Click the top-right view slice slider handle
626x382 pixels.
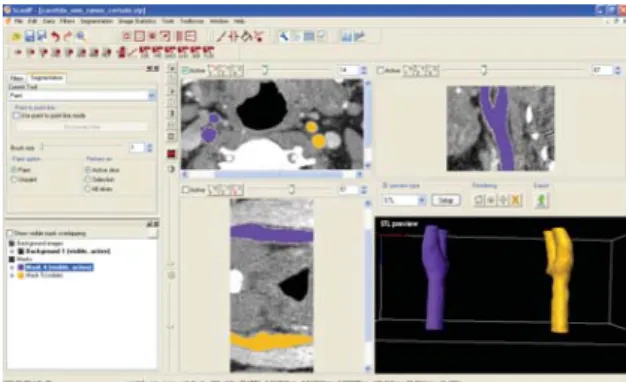click(x=484, y=70)
